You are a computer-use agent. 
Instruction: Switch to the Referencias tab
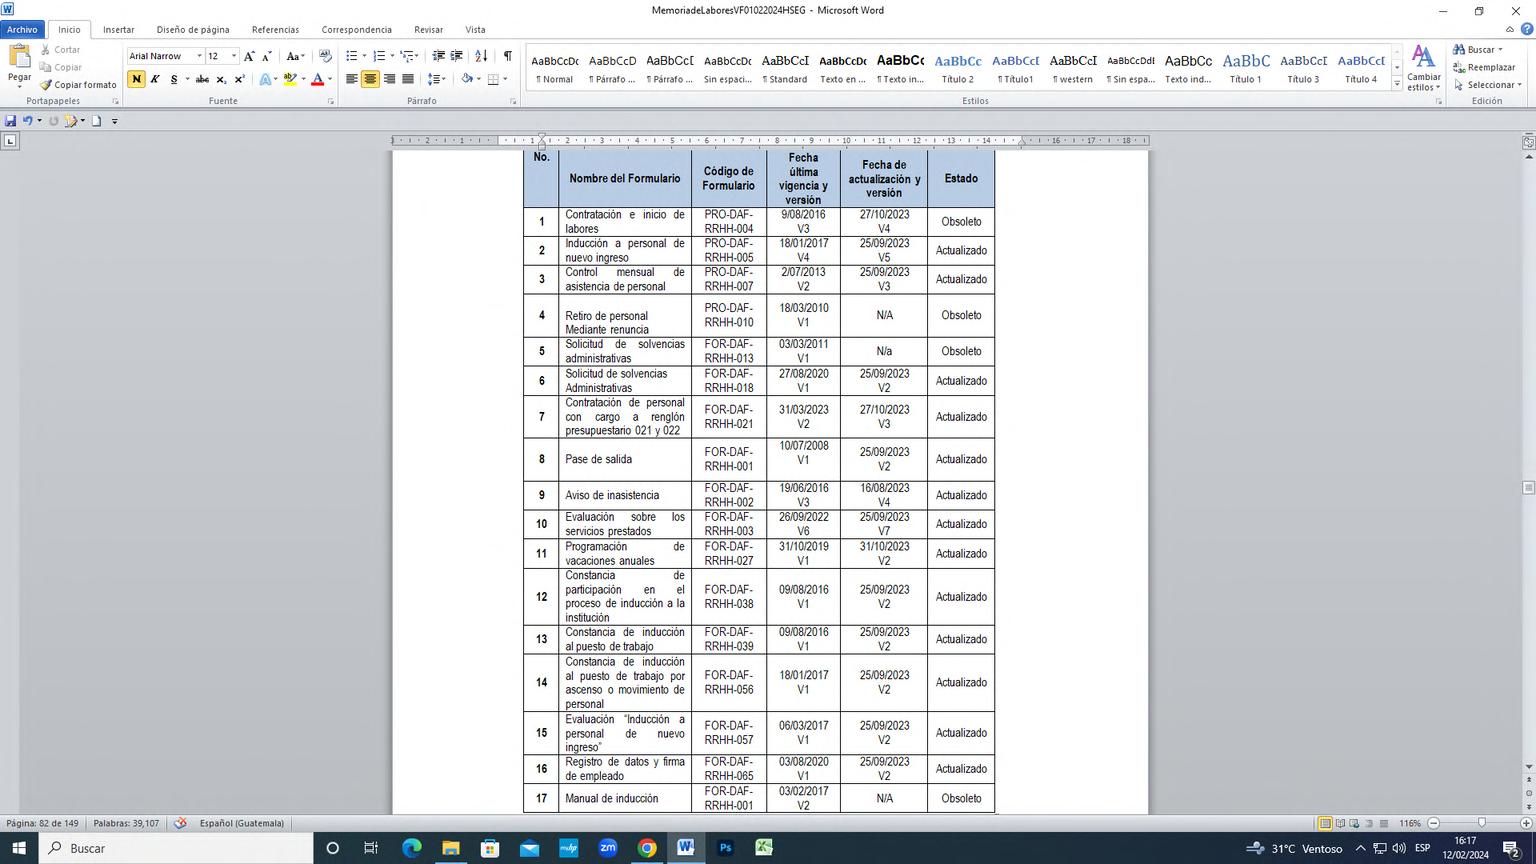tap(275, 30)
